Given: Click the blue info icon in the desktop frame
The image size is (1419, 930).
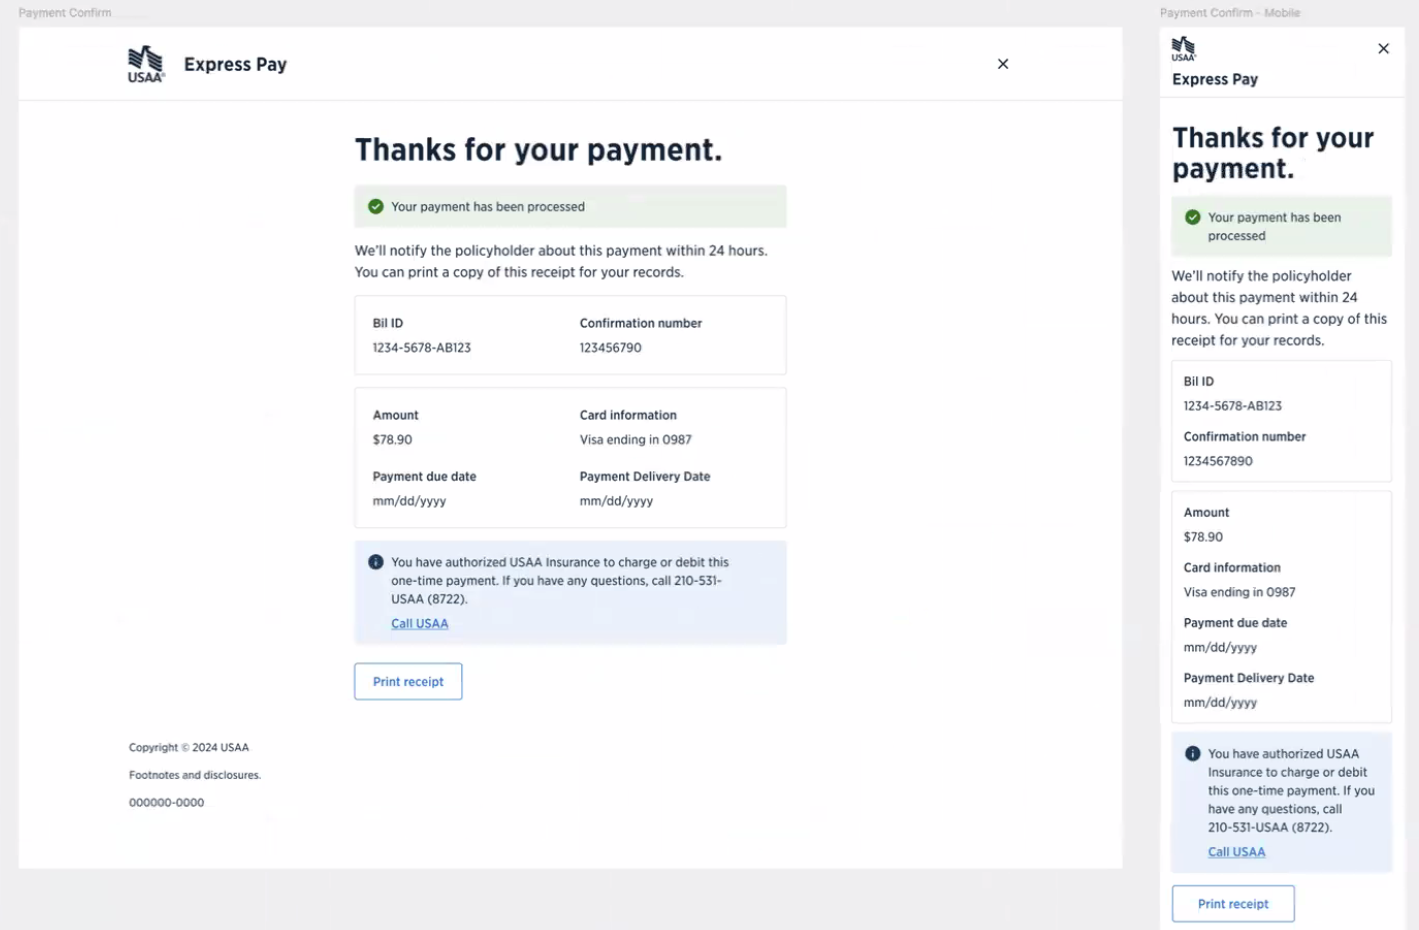Looking at the screenshot, I should click(376, 562).
